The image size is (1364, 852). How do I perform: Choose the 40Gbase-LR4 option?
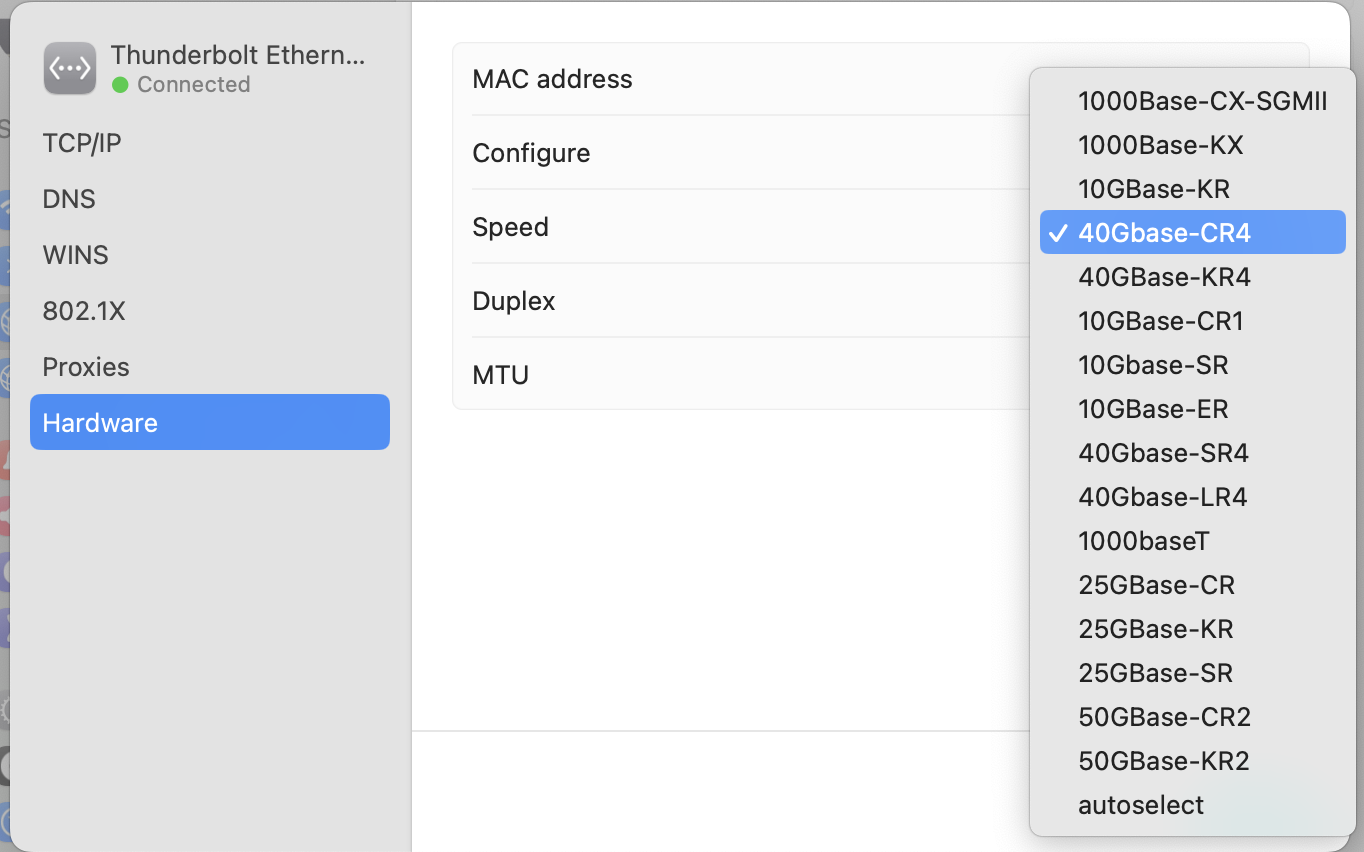click(1162, 497)
